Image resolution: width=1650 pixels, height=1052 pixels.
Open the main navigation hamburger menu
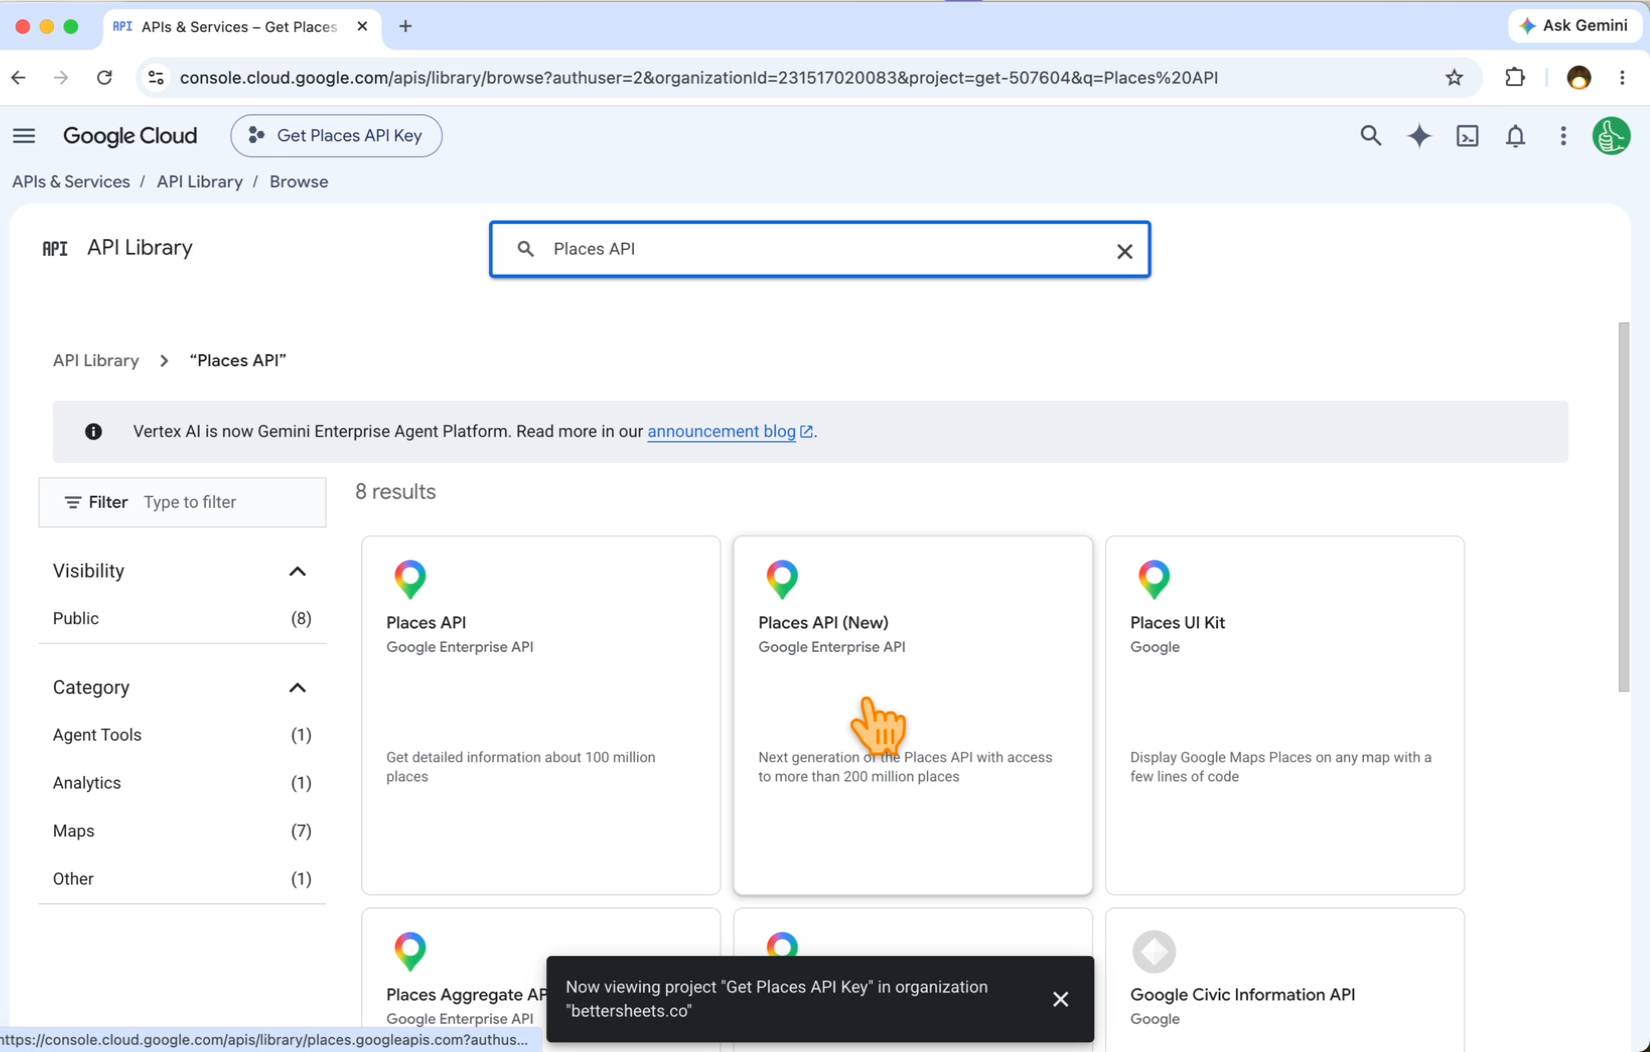[x=24, y=136]
